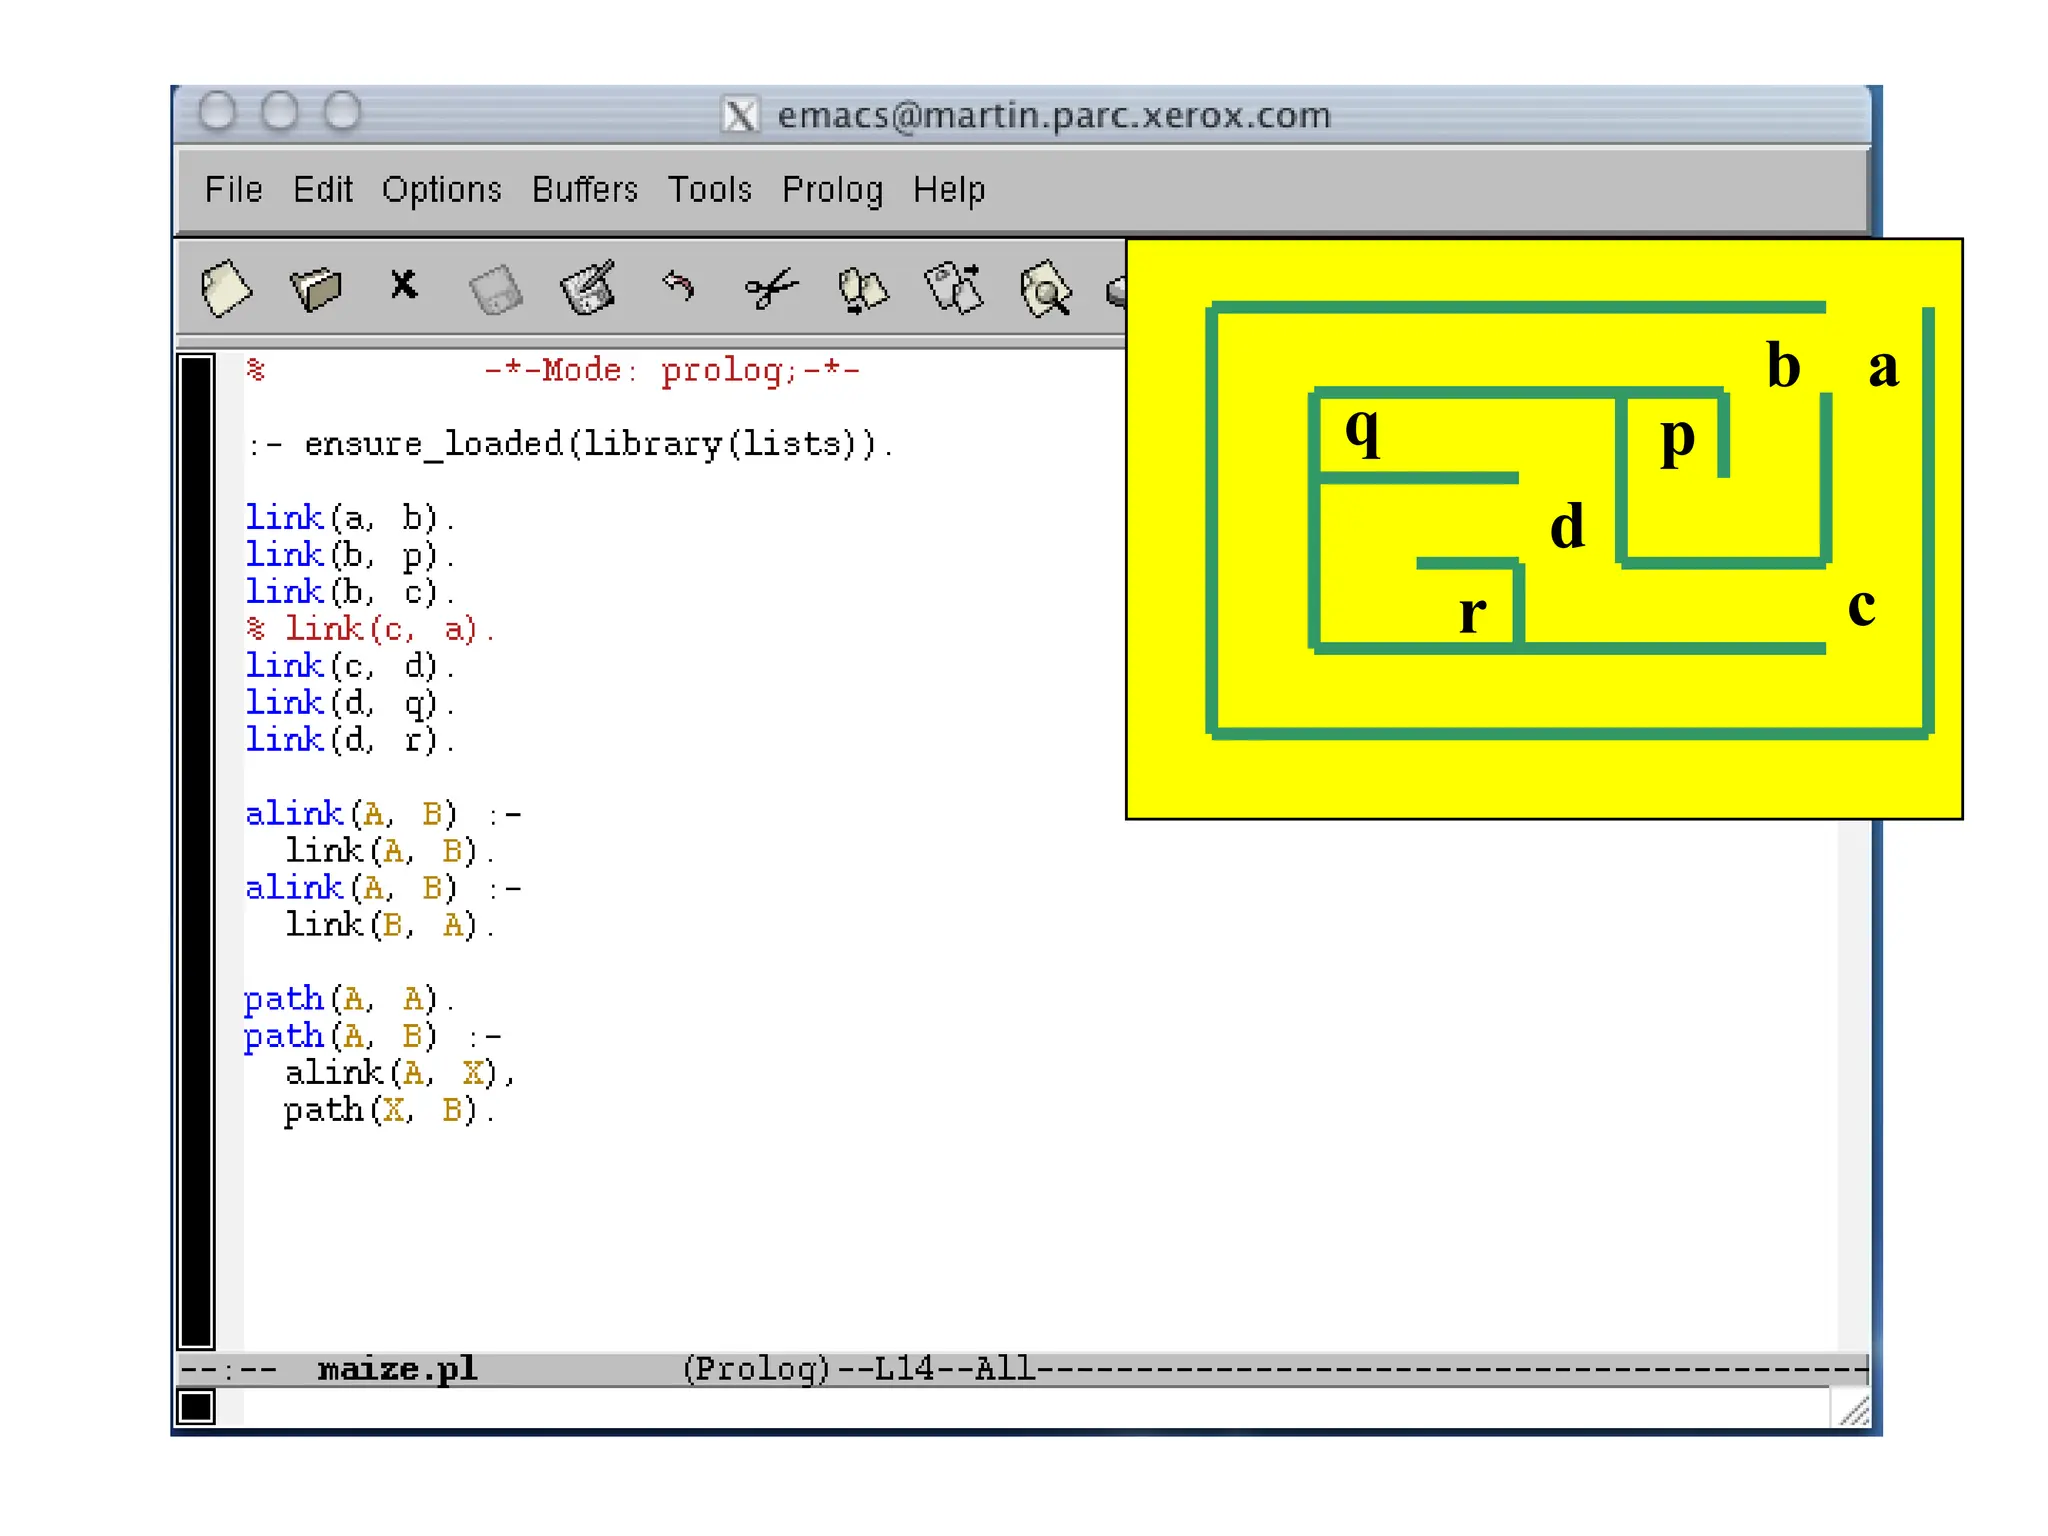Click the line 'link(a, b).'
Image resolution: width=2048 pixels, height=1536 pixels.
350,518
